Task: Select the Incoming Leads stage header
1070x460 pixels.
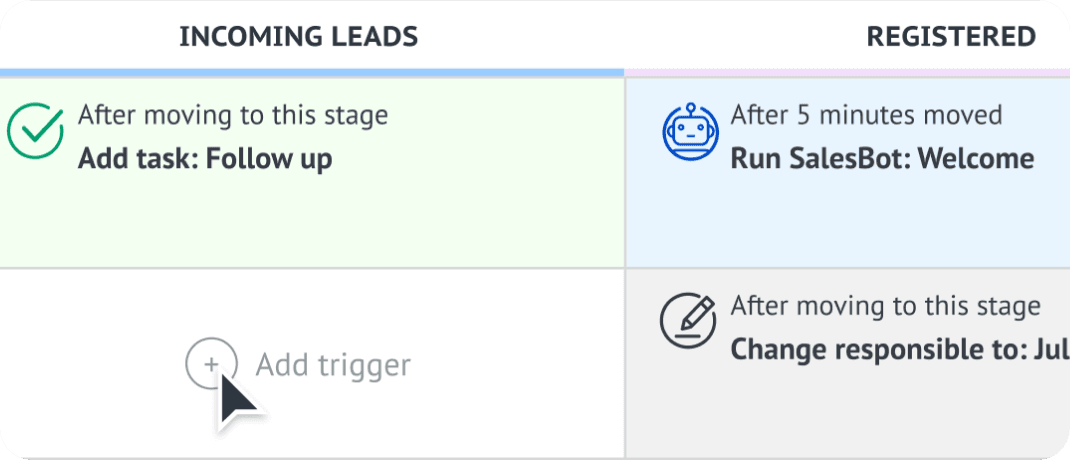Action: pos(298,37)
